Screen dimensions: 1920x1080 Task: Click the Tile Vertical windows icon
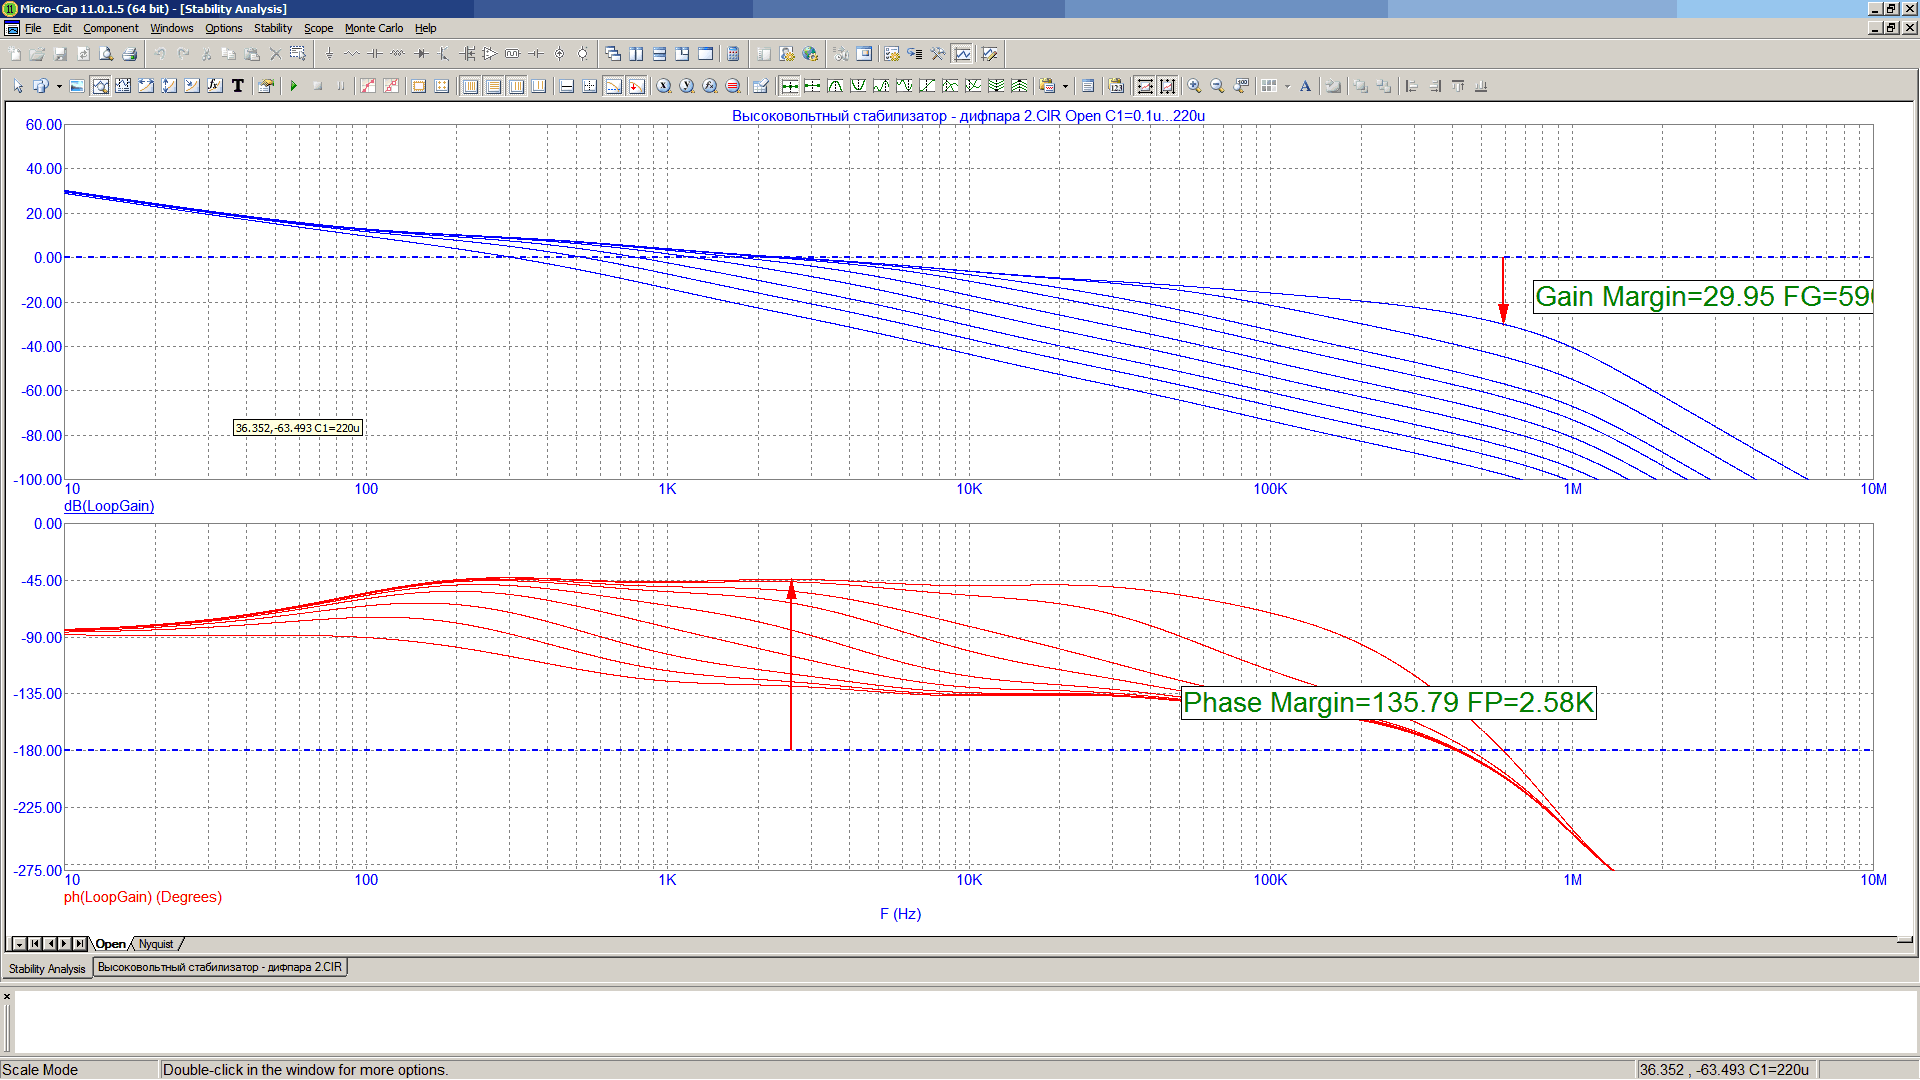point(636,54)
